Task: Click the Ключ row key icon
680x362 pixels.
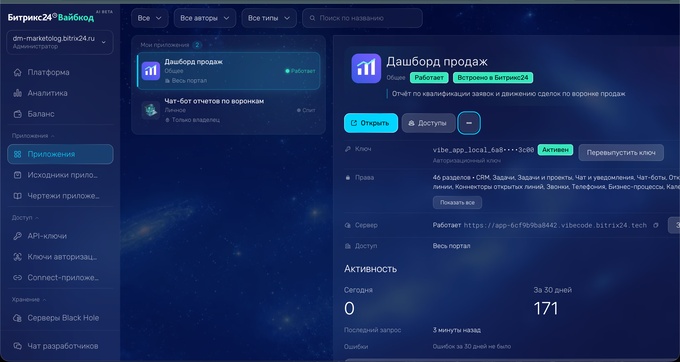Action: (347, 149)
